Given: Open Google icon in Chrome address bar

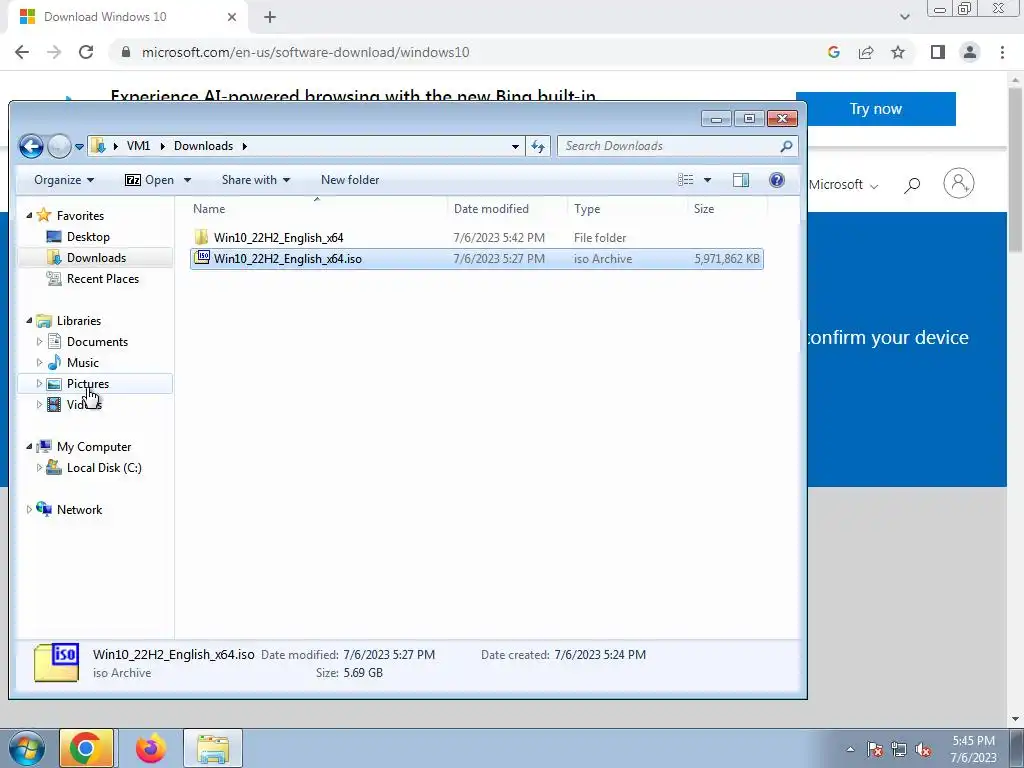Looking at the screenshot, I should pyautogui.click(x=833, y=52).
